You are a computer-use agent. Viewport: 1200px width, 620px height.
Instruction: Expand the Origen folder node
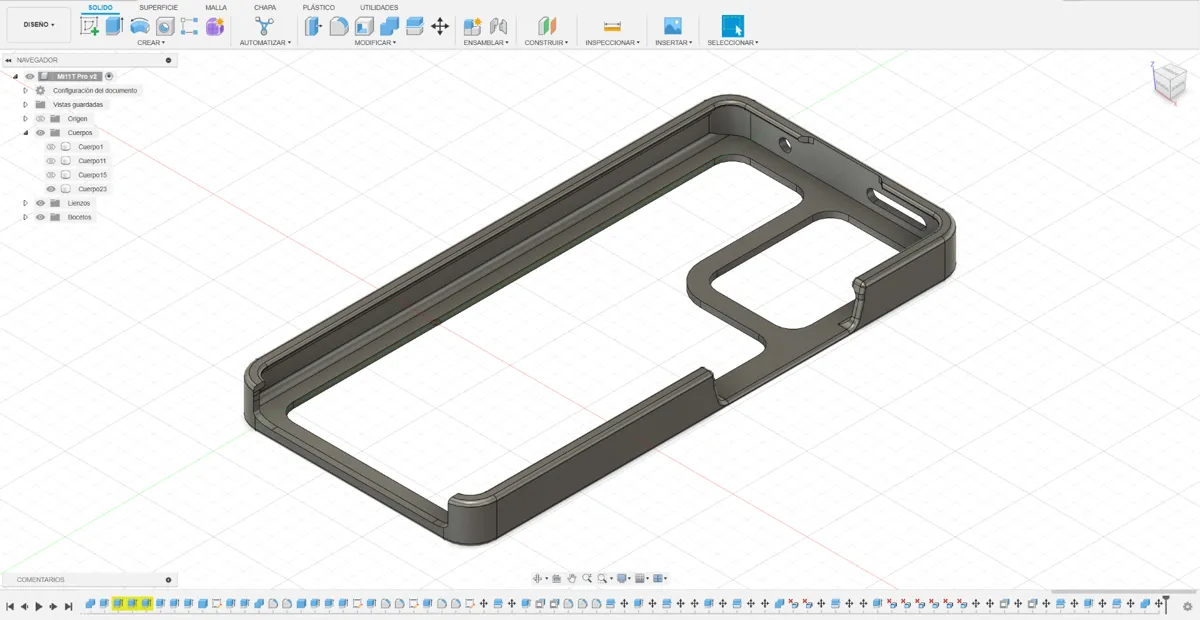point(26,118)
